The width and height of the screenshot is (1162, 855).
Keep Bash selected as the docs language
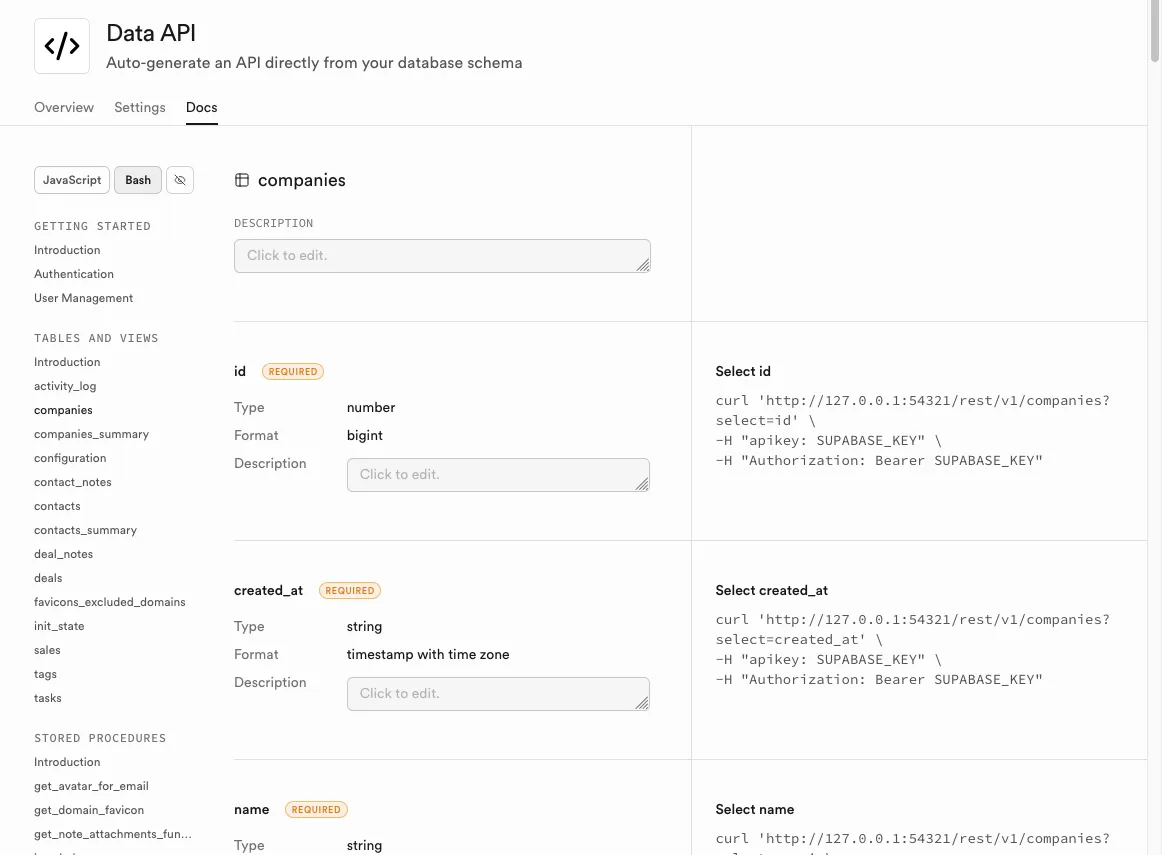[137, 180]
